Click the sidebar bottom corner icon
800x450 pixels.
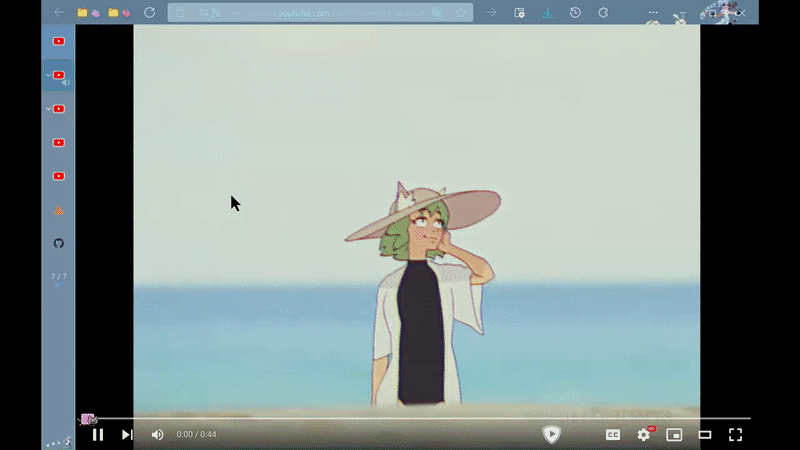(x=68, y=442)
